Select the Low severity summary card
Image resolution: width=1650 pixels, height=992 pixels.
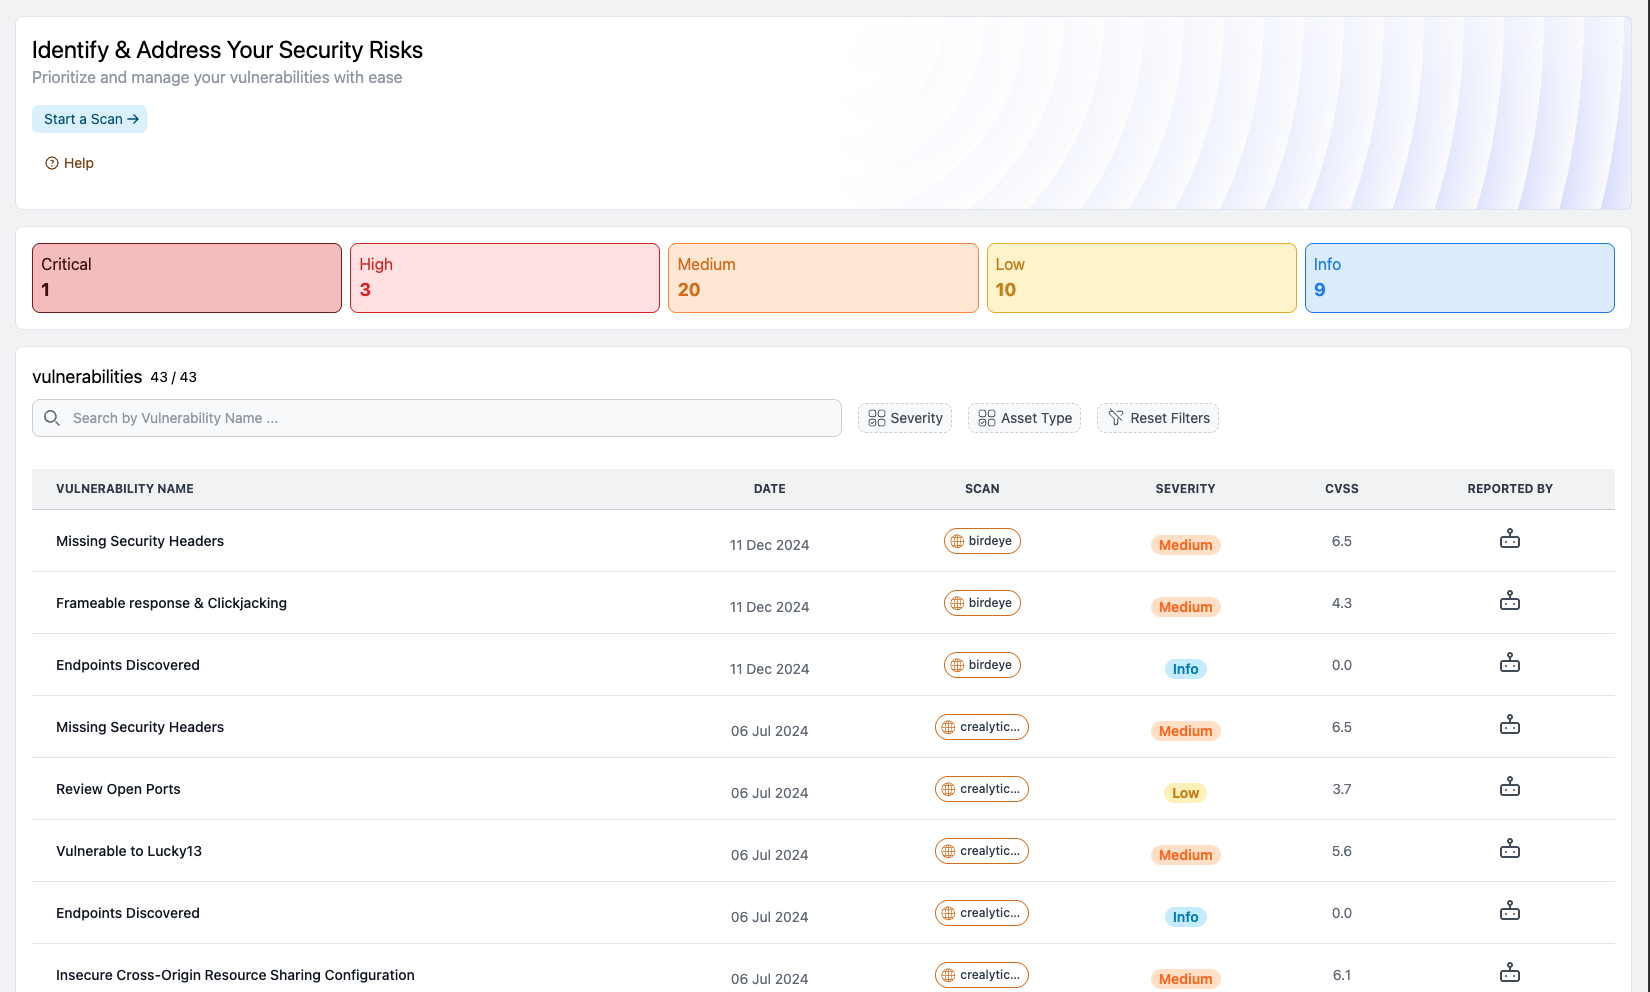1141,278
